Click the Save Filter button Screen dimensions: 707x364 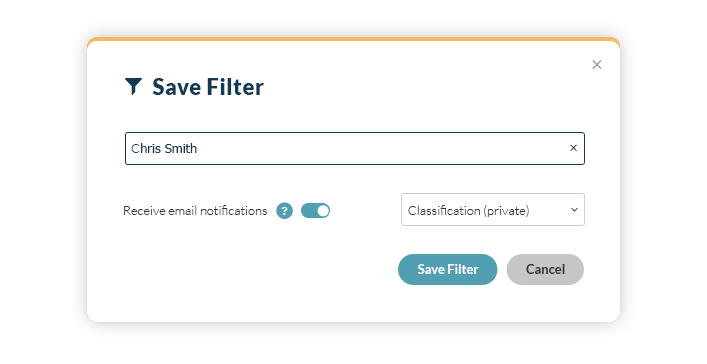(x=448, y=269)
